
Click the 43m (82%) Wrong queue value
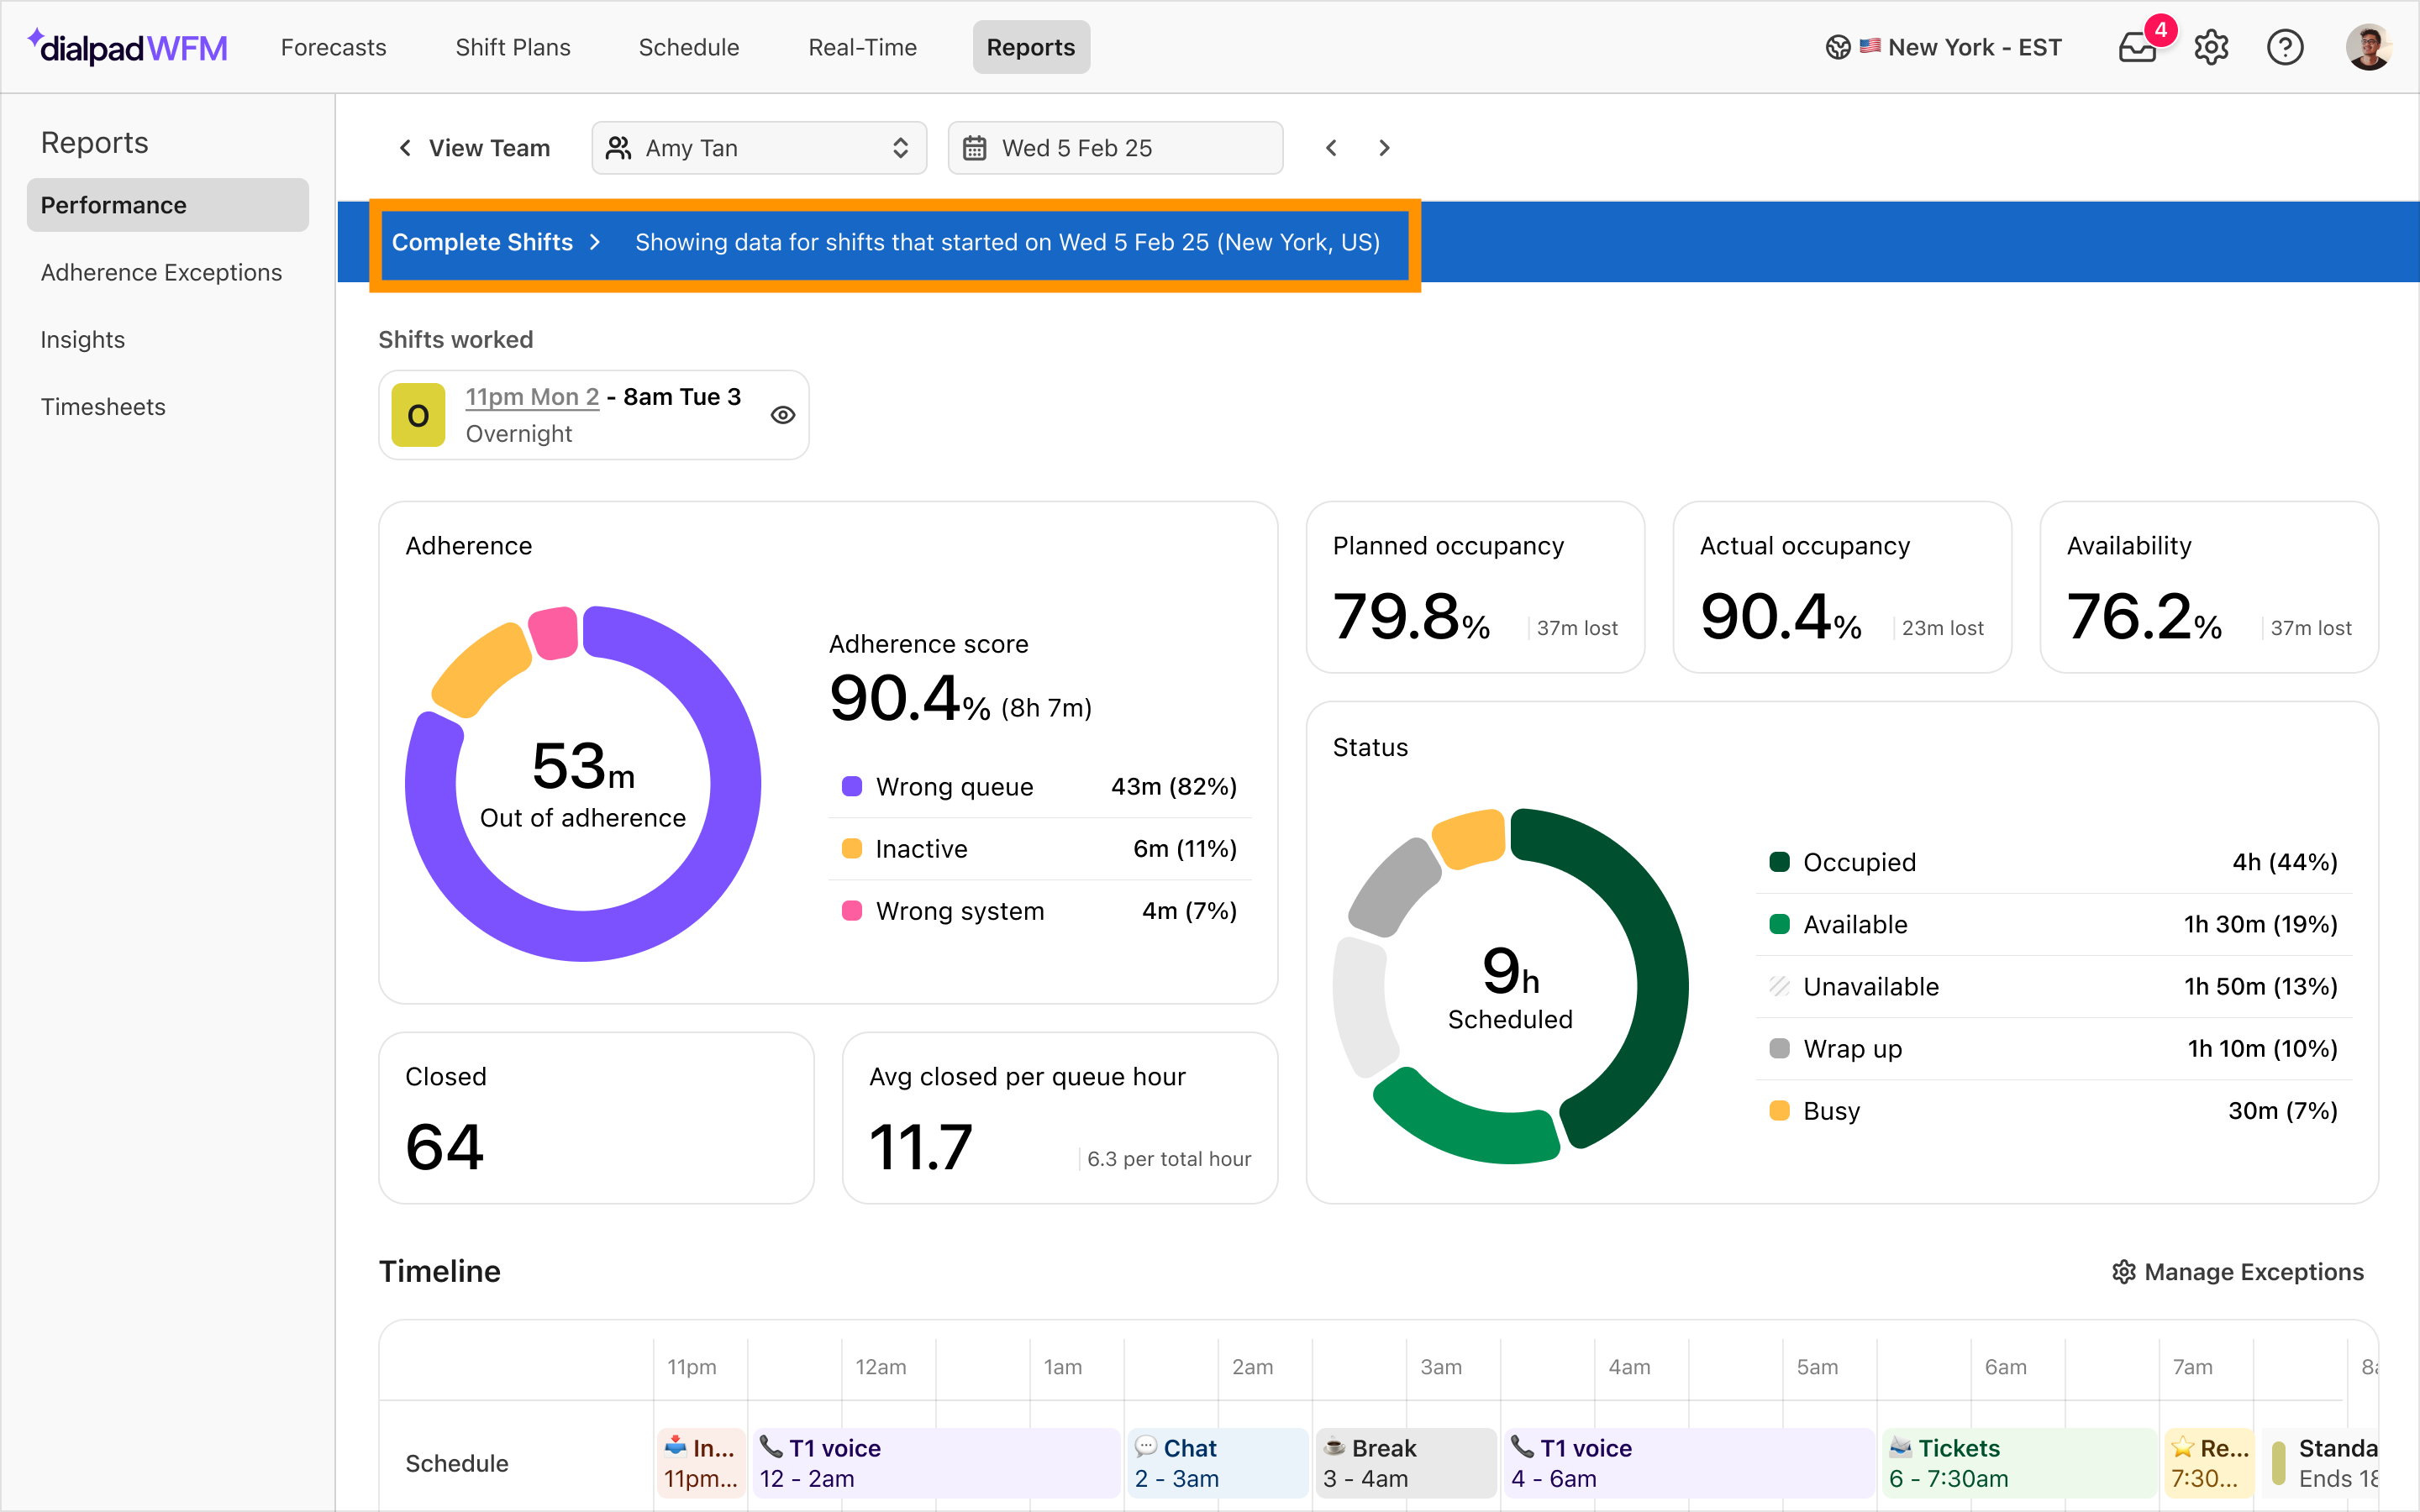point(1174,786)
